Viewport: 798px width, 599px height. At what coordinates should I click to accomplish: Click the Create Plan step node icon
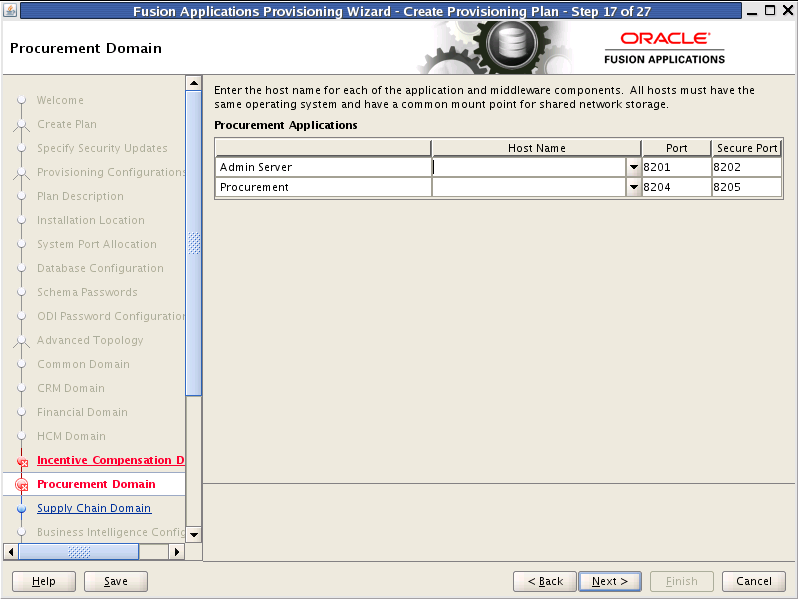coord(21,125)
